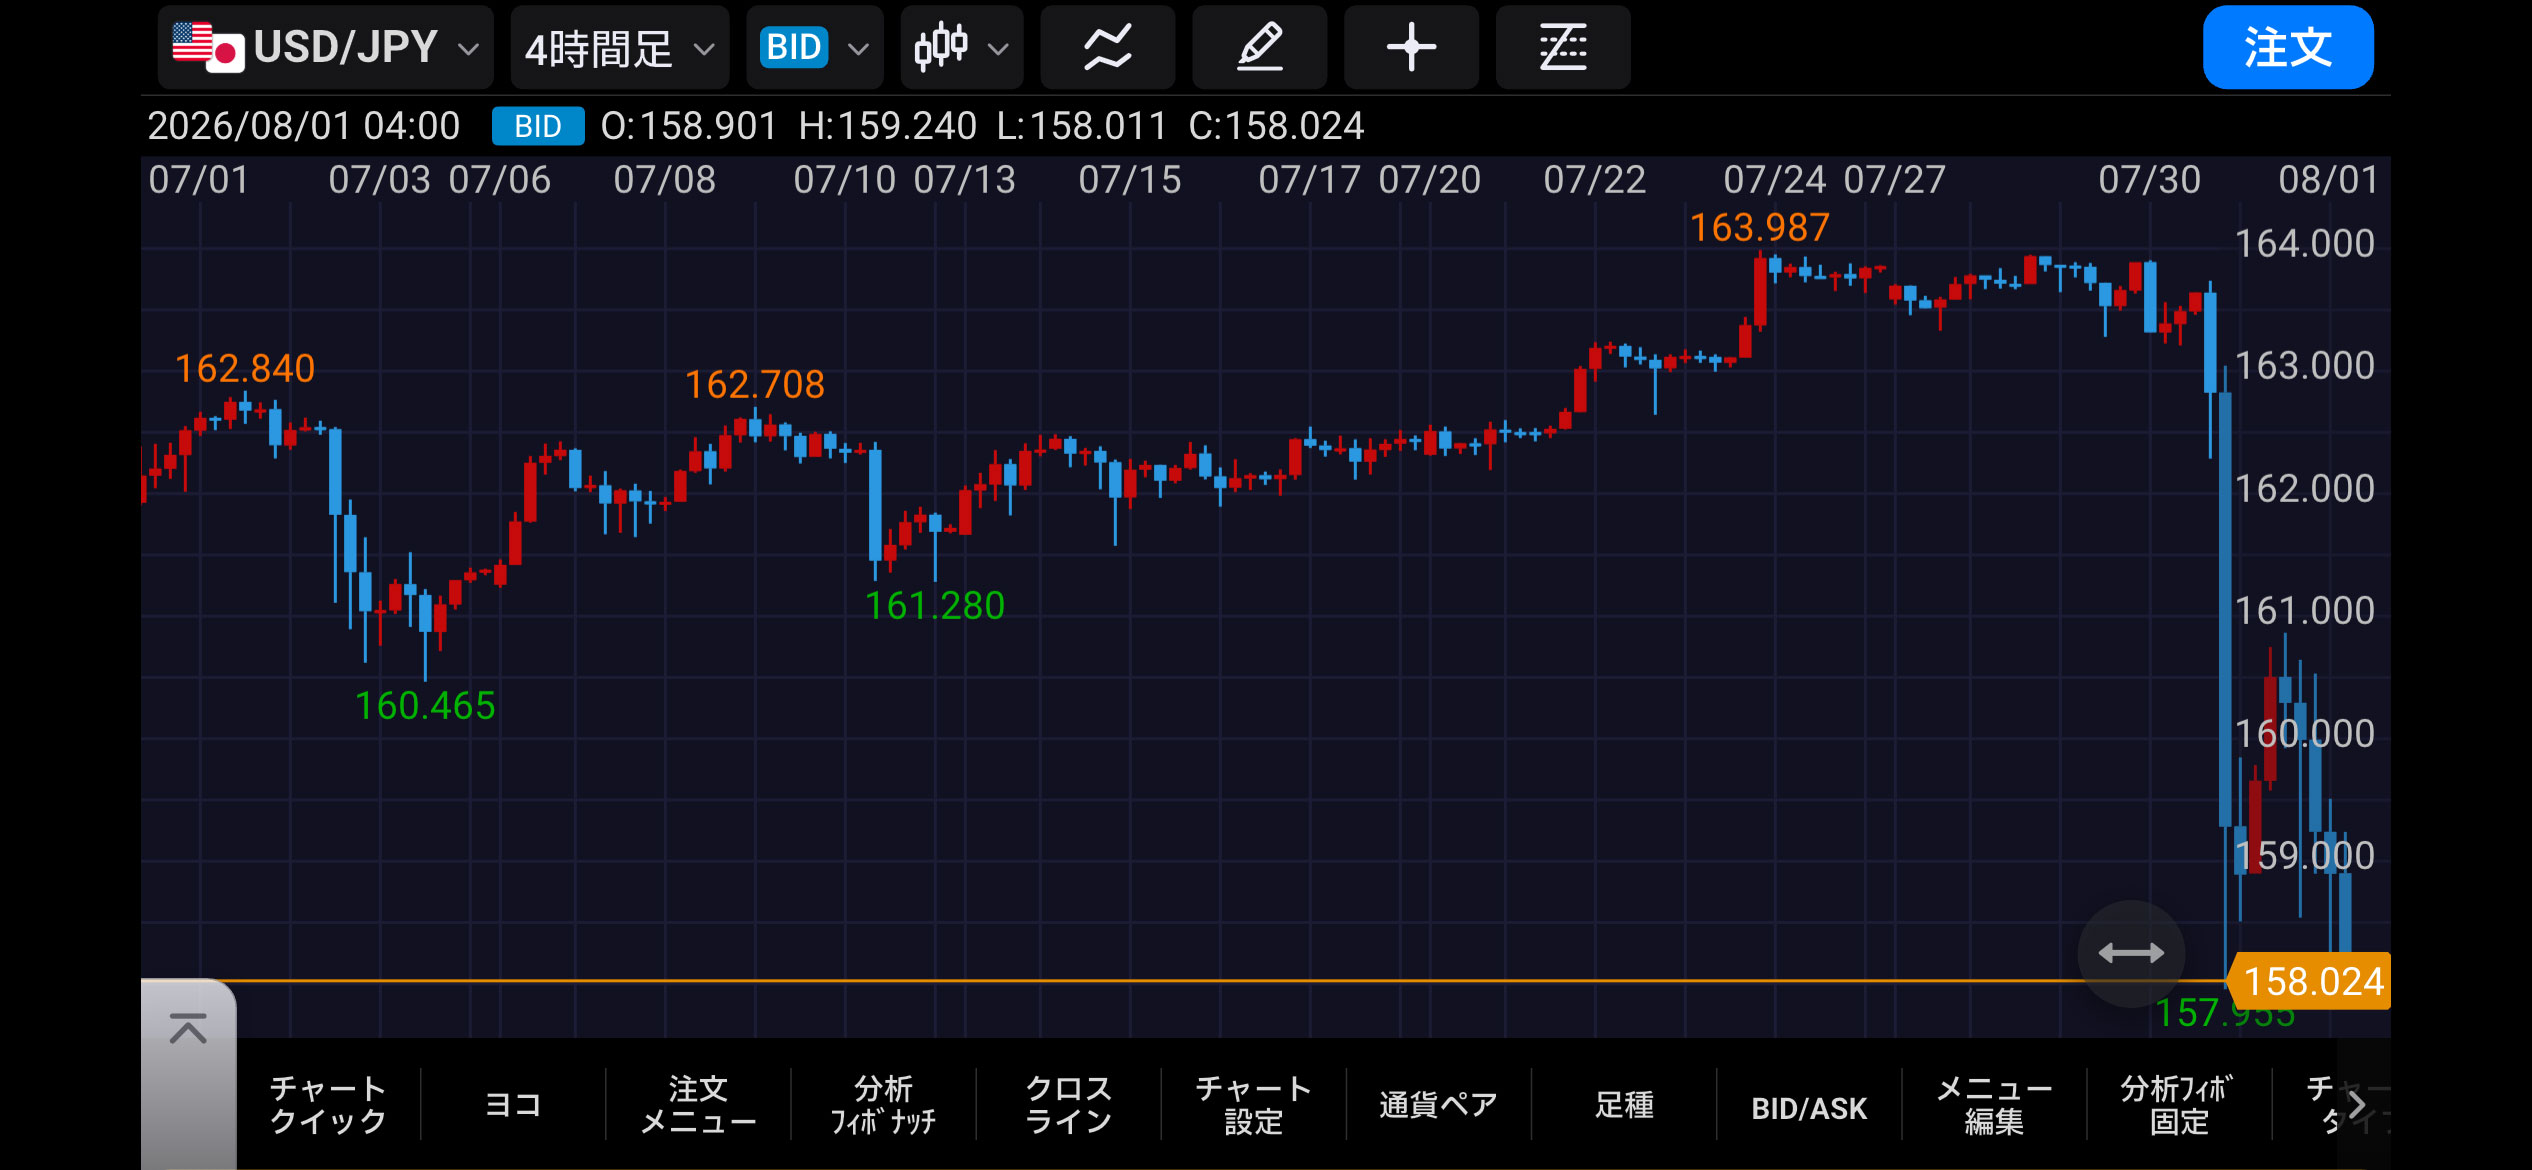Tap the US/Japan flag icon
Screen dimensions: 2532x1170
[x=208, y=47]
